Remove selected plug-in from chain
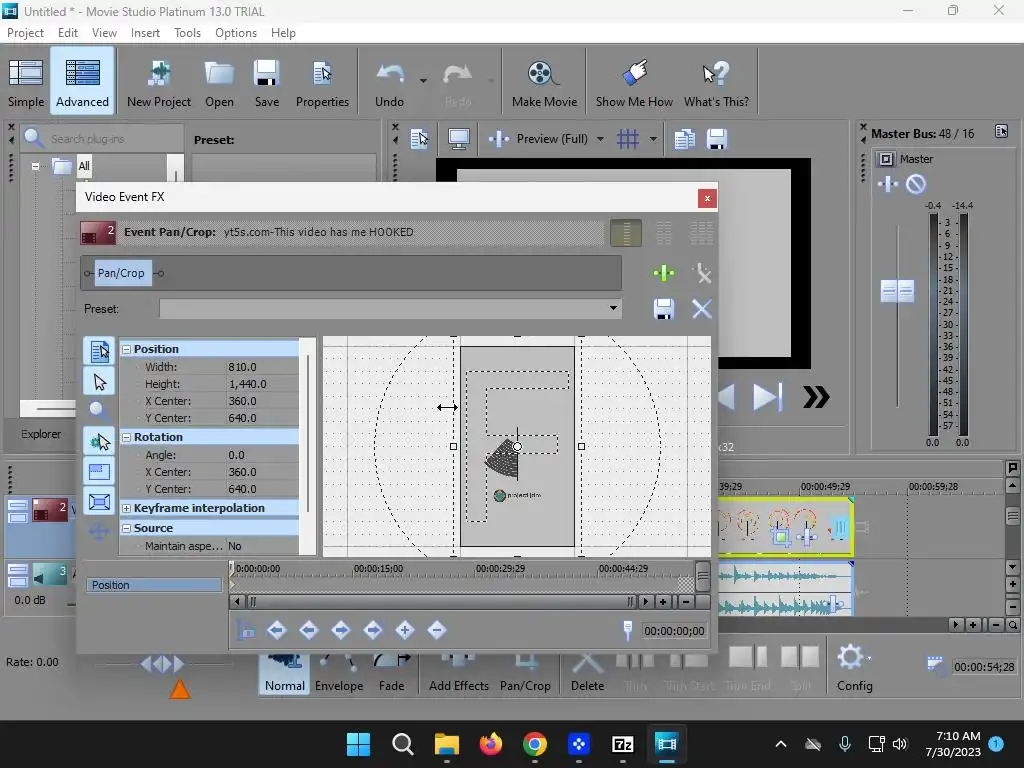This screenshot has height=768, width=1024. tap(702, 273)
